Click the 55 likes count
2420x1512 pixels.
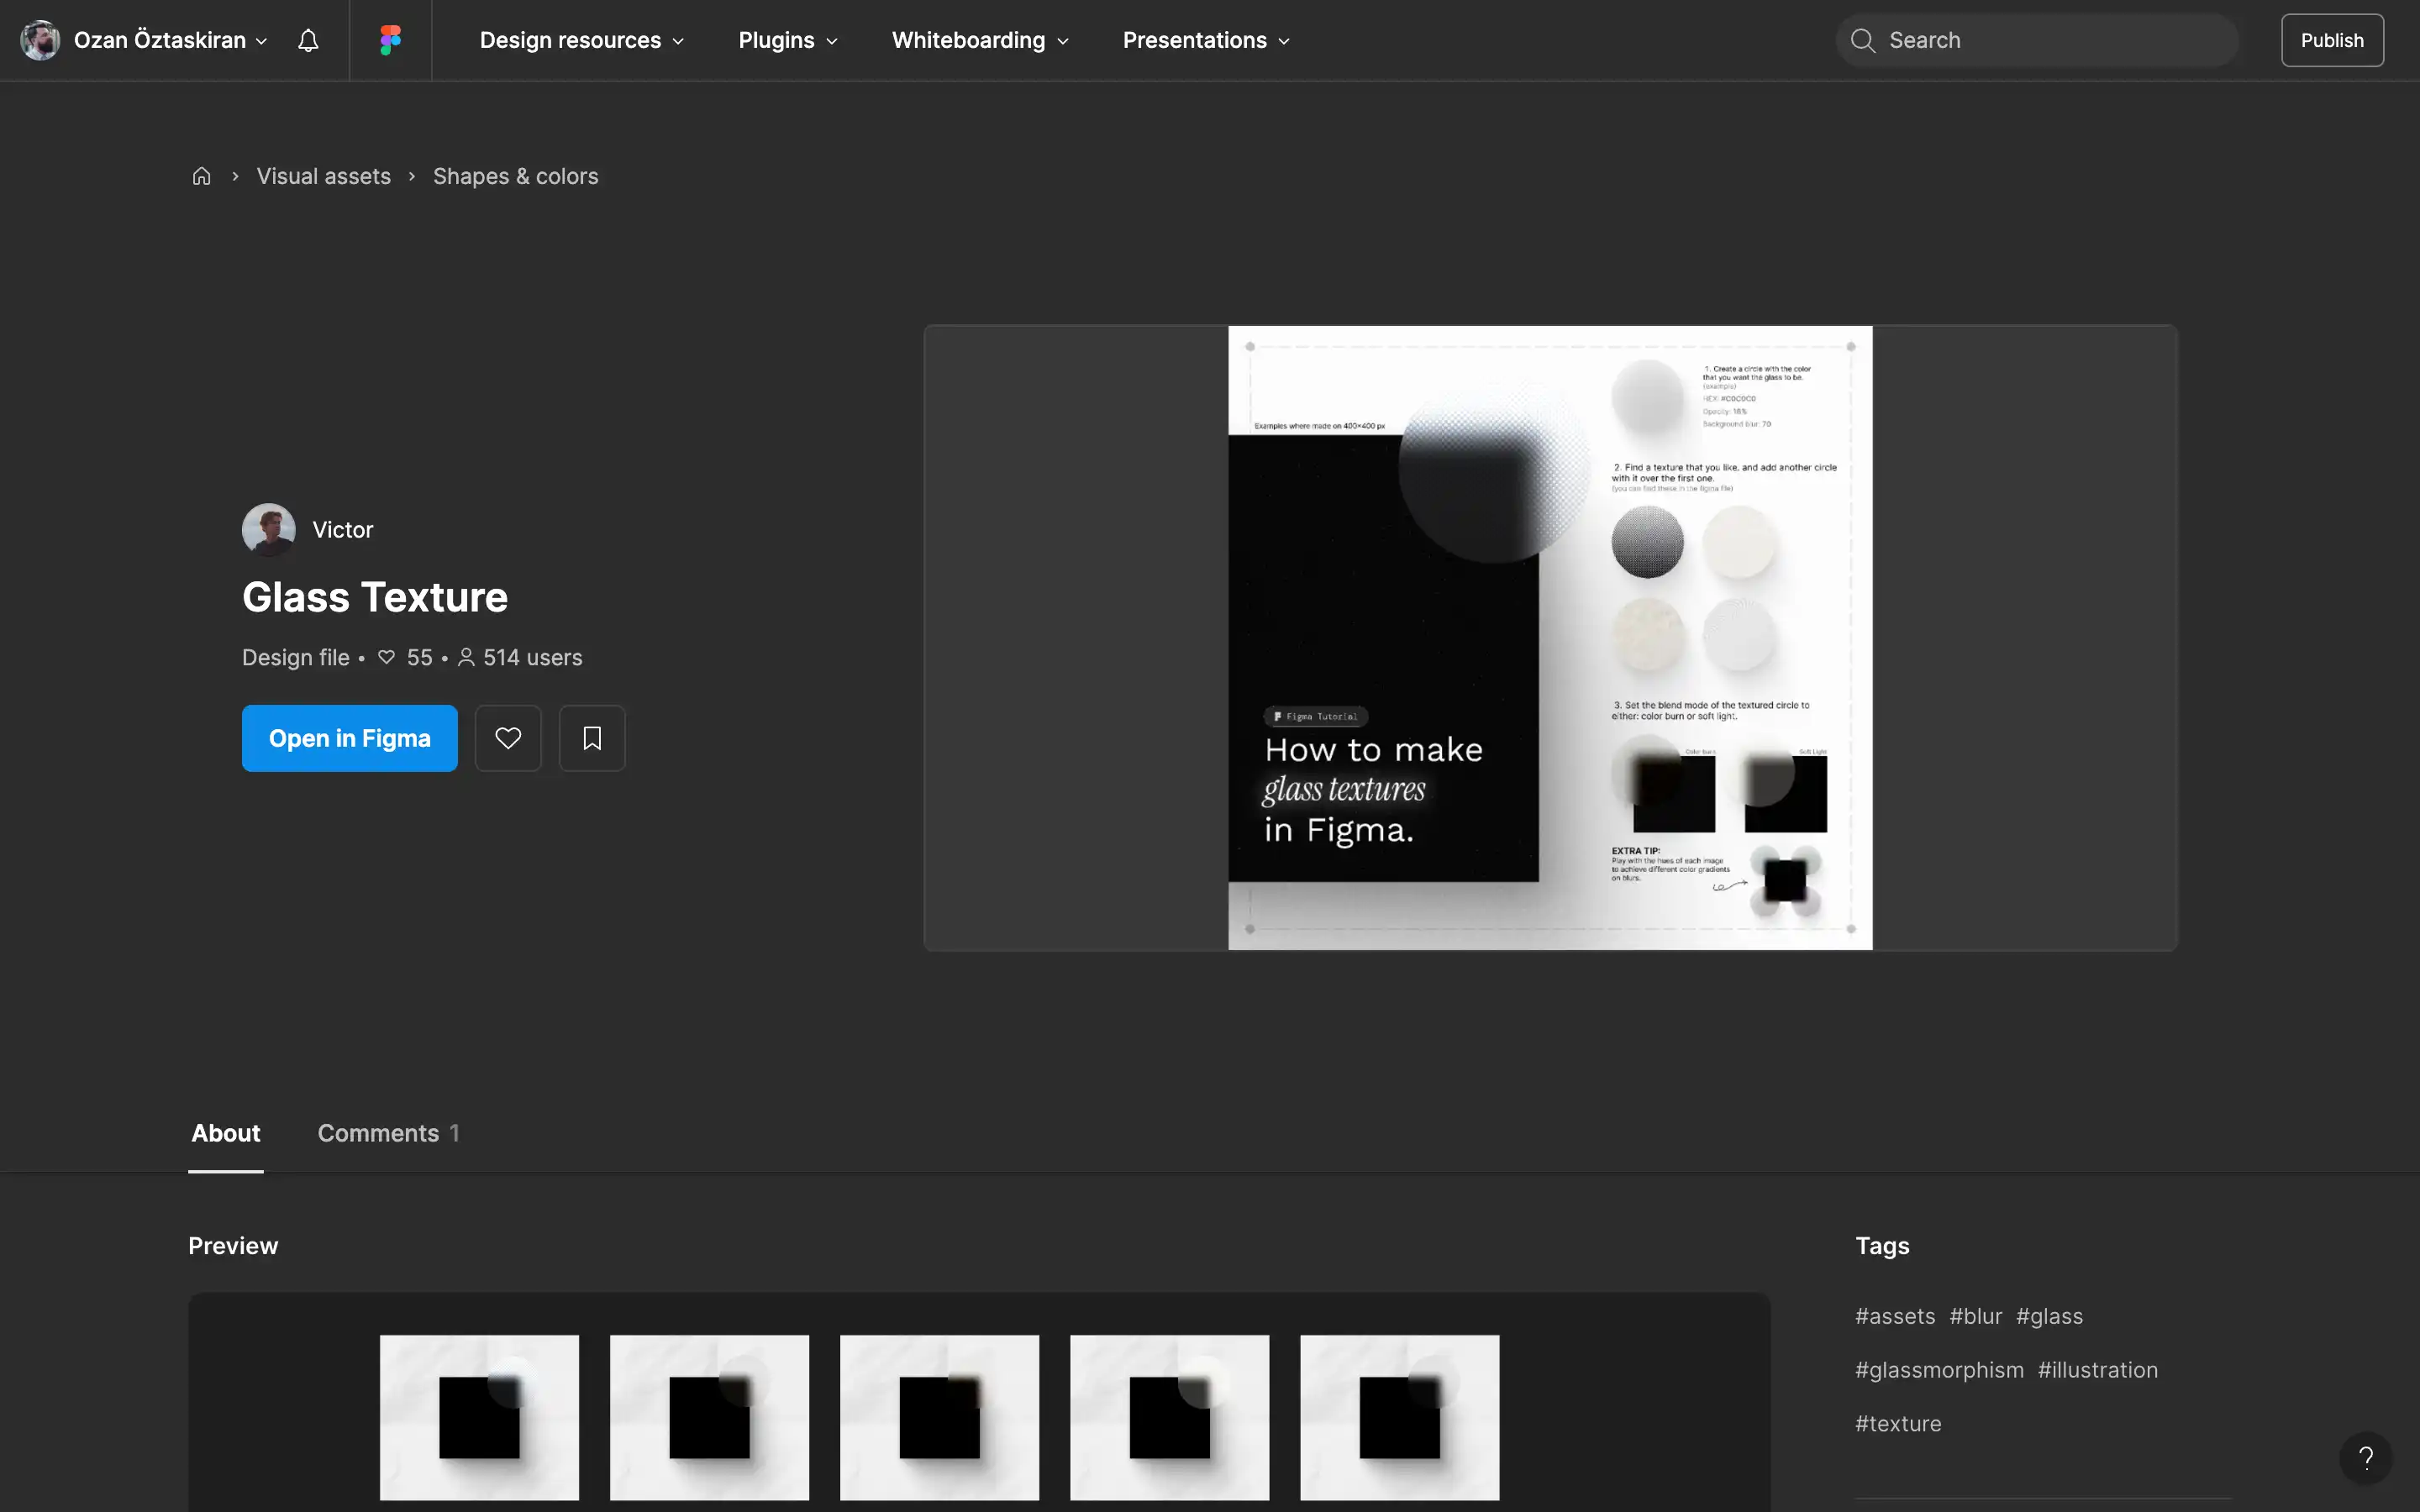(405, 657)
